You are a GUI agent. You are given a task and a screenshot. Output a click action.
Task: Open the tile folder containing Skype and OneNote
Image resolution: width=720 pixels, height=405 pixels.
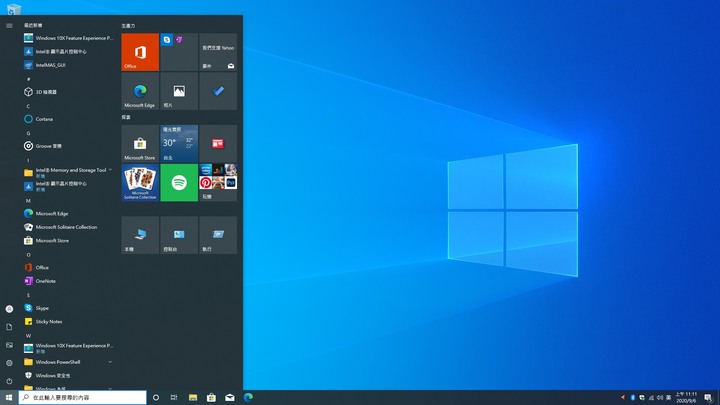(179, 52)
